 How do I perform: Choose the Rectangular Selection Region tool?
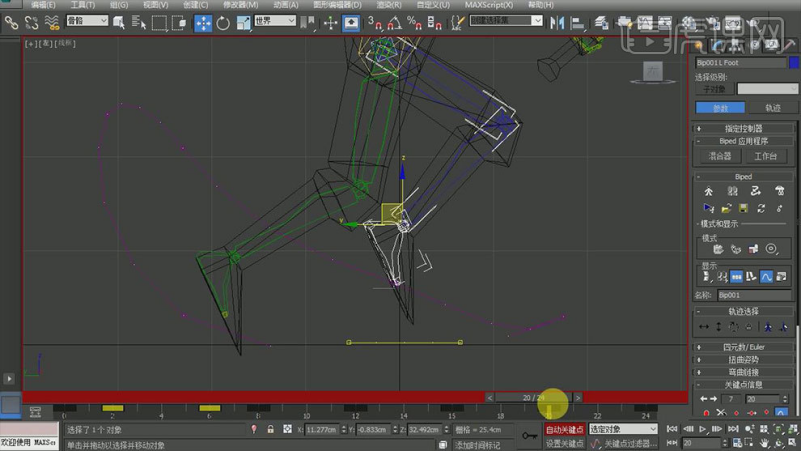pyautogui.click(x=159, y=22)
